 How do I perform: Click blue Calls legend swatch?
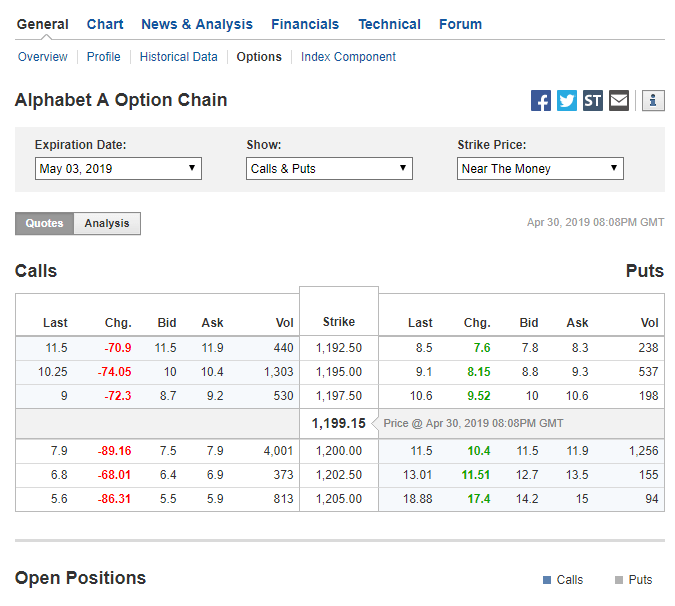pos(547,580)
